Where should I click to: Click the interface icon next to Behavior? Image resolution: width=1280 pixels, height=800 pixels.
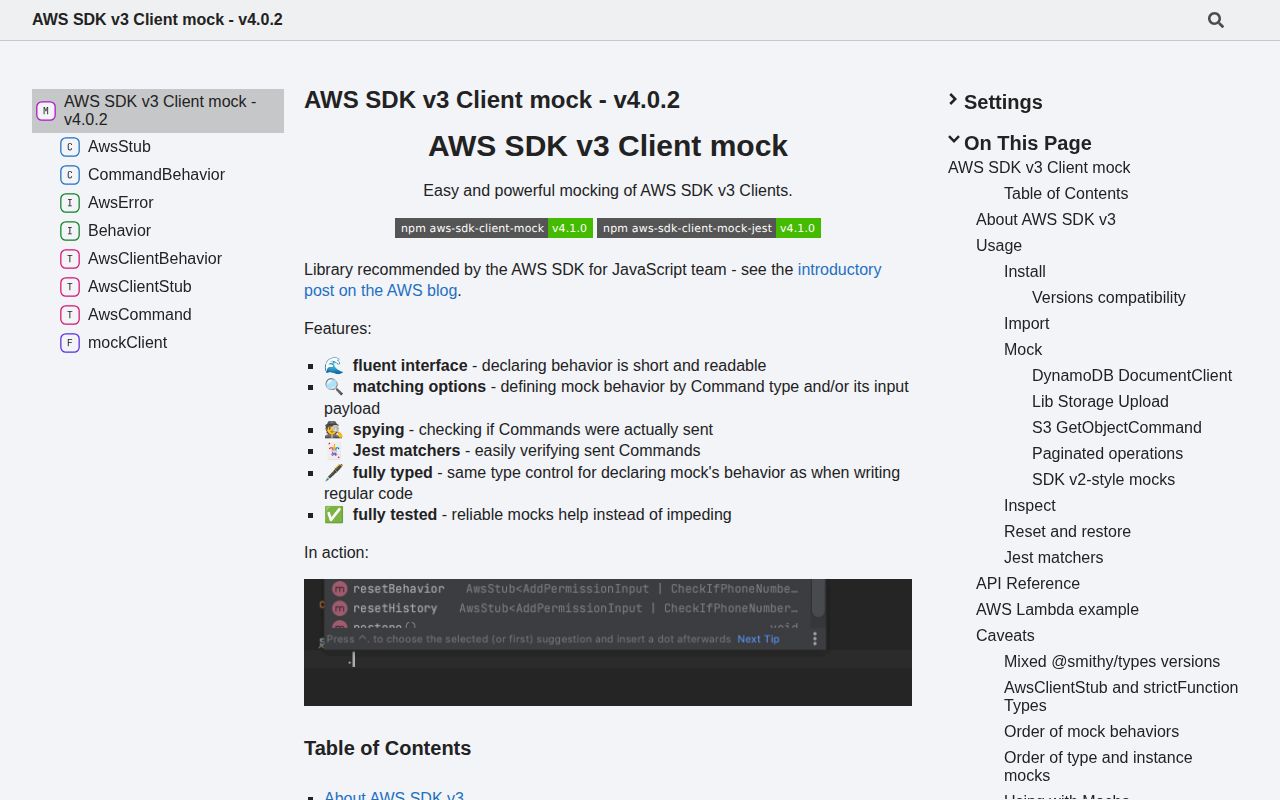70,231
